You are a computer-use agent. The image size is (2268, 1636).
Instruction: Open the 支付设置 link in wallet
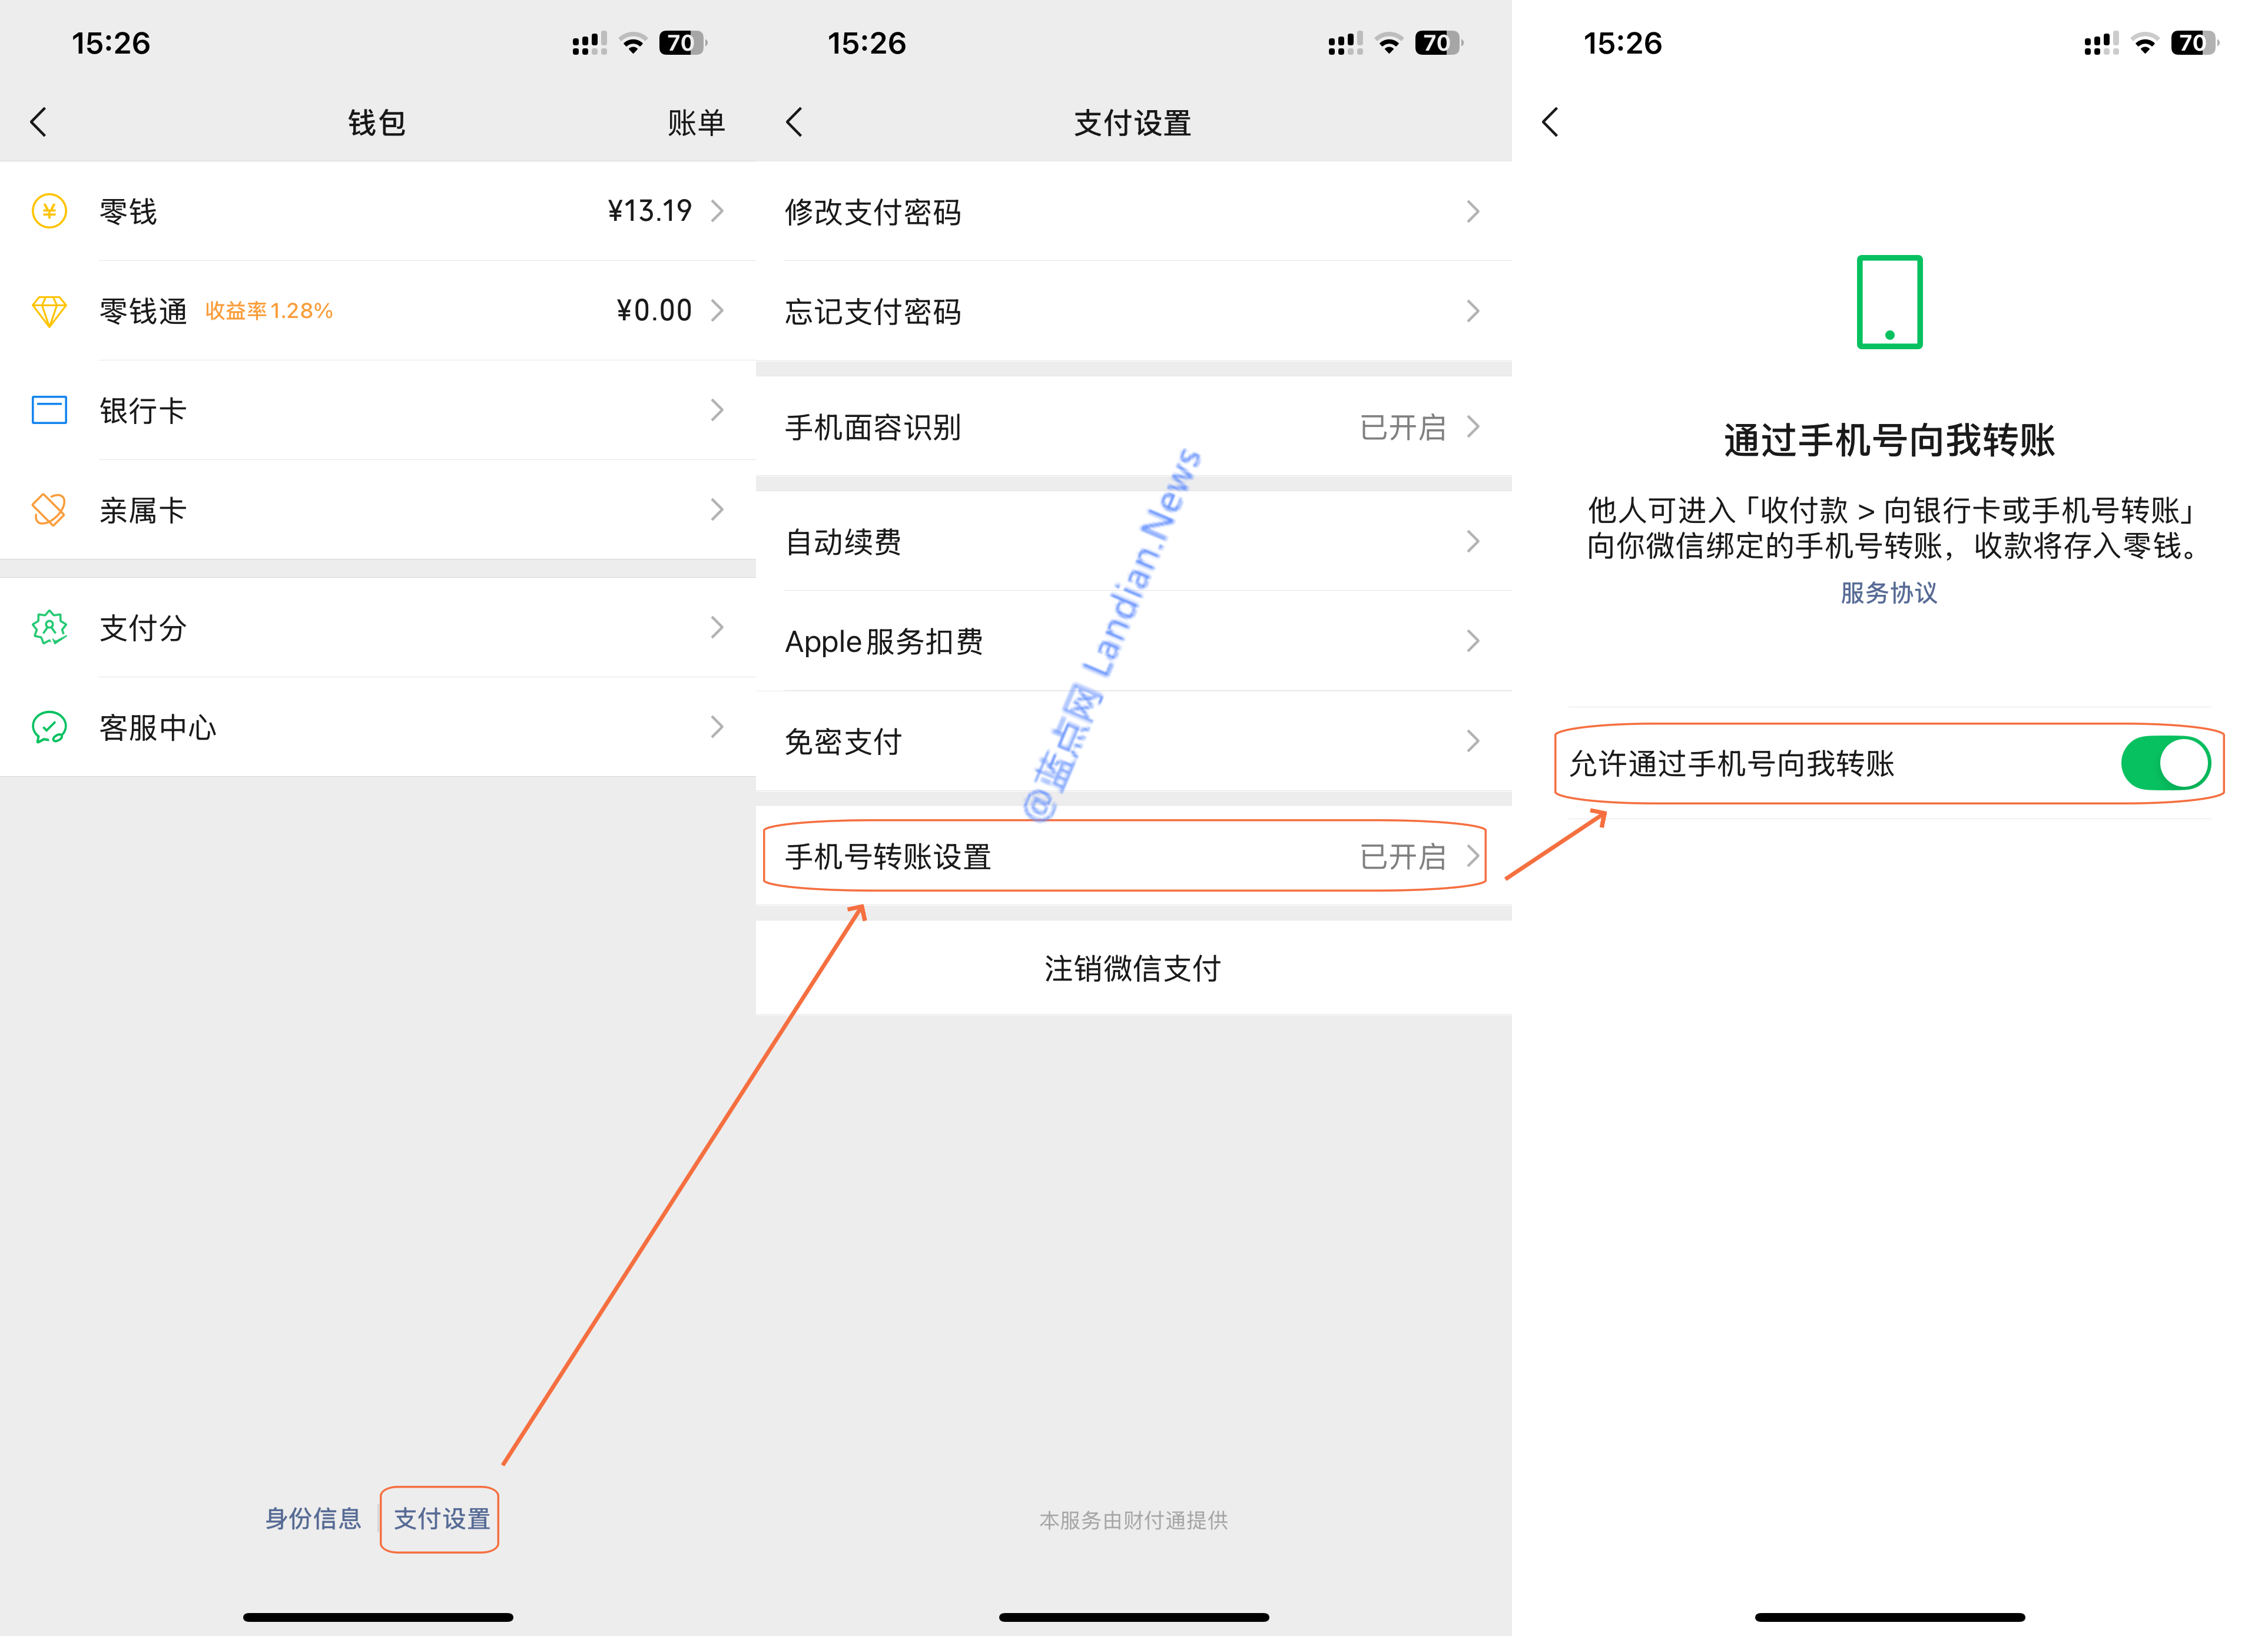[x=441, y=1519]
